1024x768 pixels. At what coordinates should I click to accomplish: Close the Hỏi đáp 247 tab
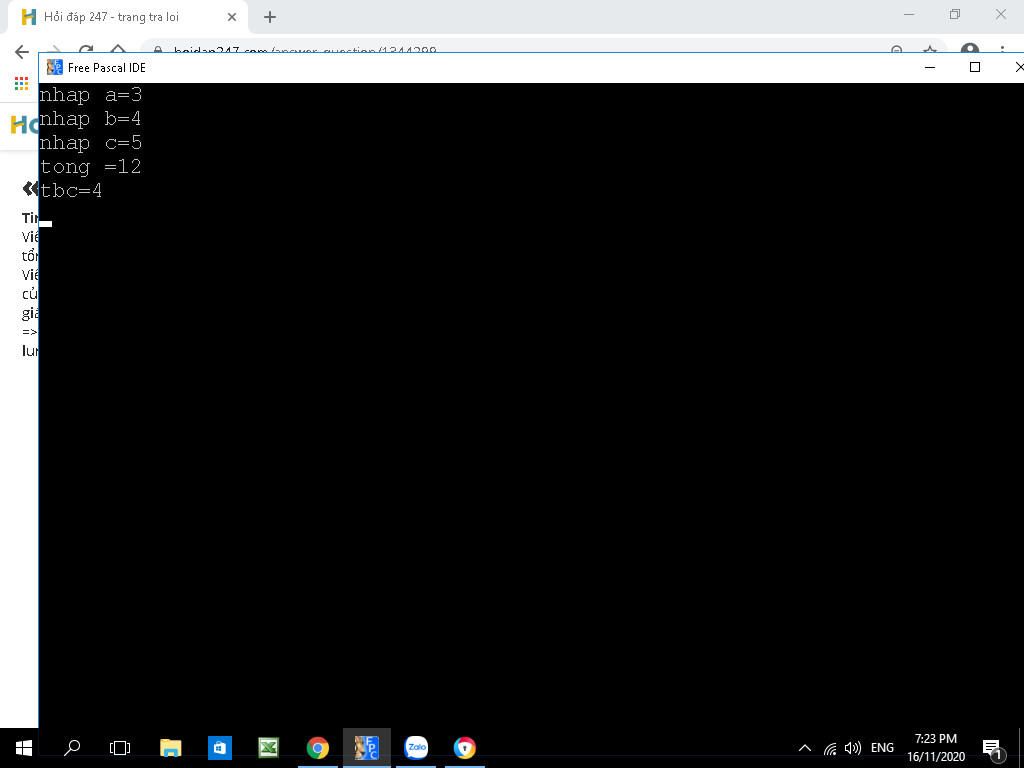point(232,17)
